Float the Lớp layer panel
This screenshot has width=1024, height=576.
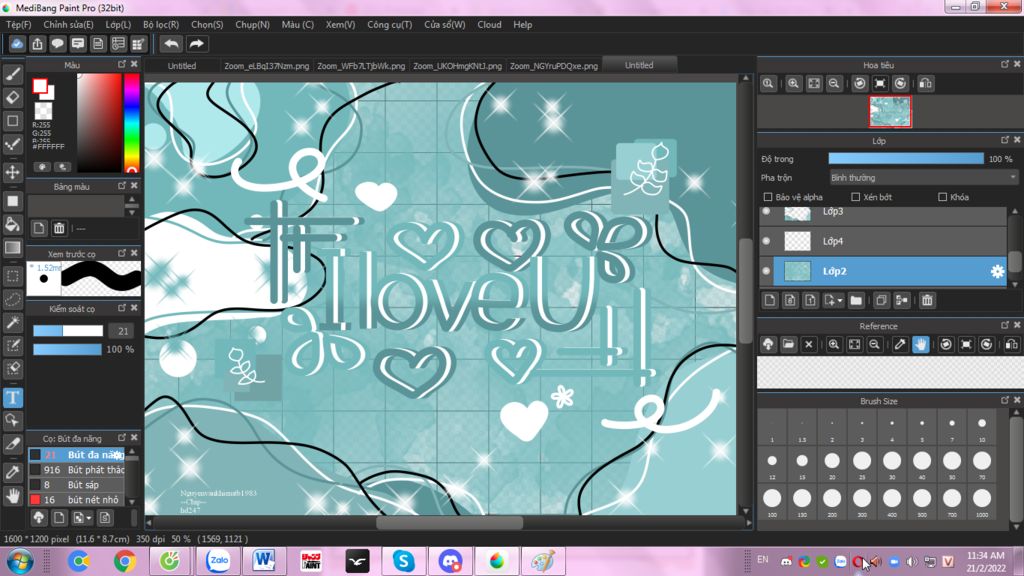point(1005,140)
